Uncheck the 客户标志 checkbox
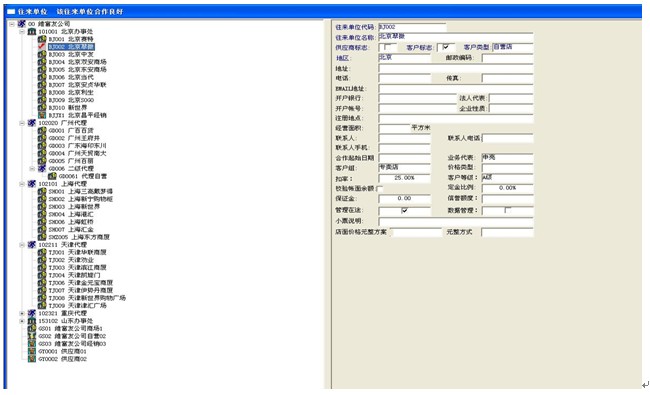The width and height of the screenshot is (650, 395). point(446,47)
